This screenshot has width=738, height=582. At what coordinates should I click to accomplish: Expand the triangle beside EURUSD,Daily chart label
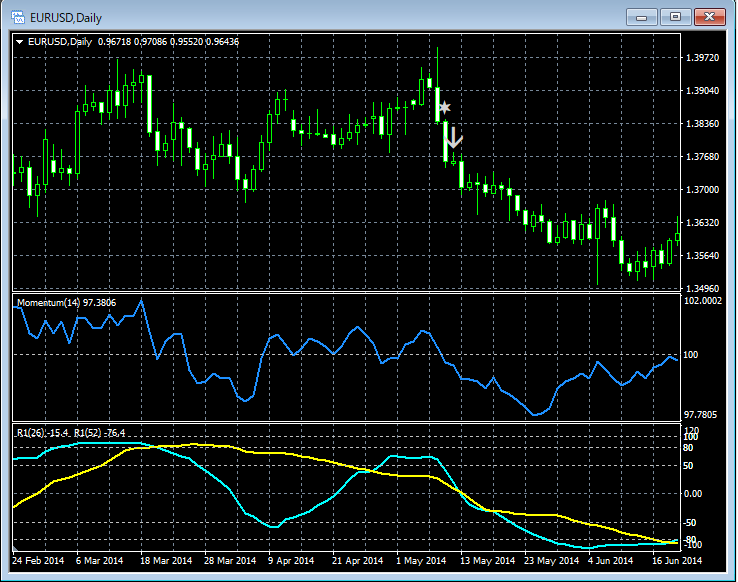(x=20, y=41)
